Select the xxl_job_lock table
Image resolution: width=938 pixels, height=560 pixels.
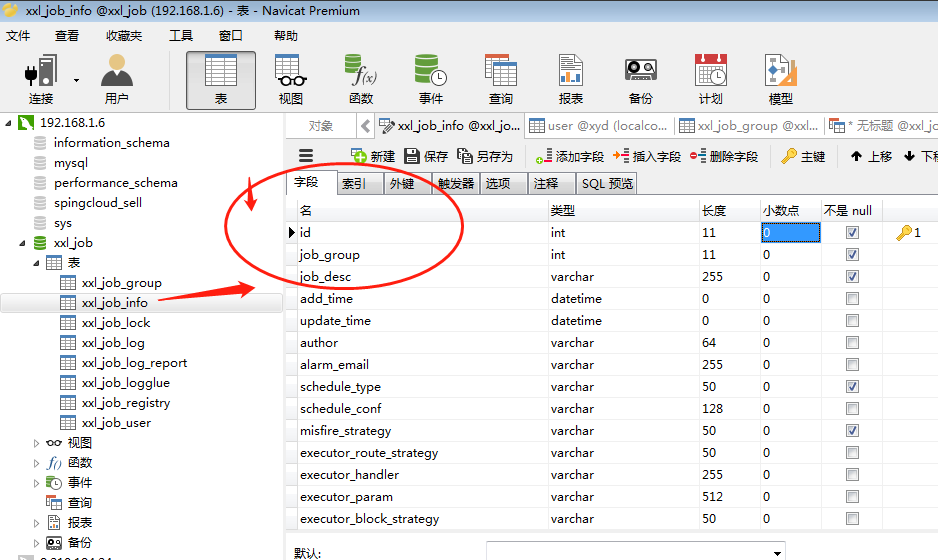point(115,322)
